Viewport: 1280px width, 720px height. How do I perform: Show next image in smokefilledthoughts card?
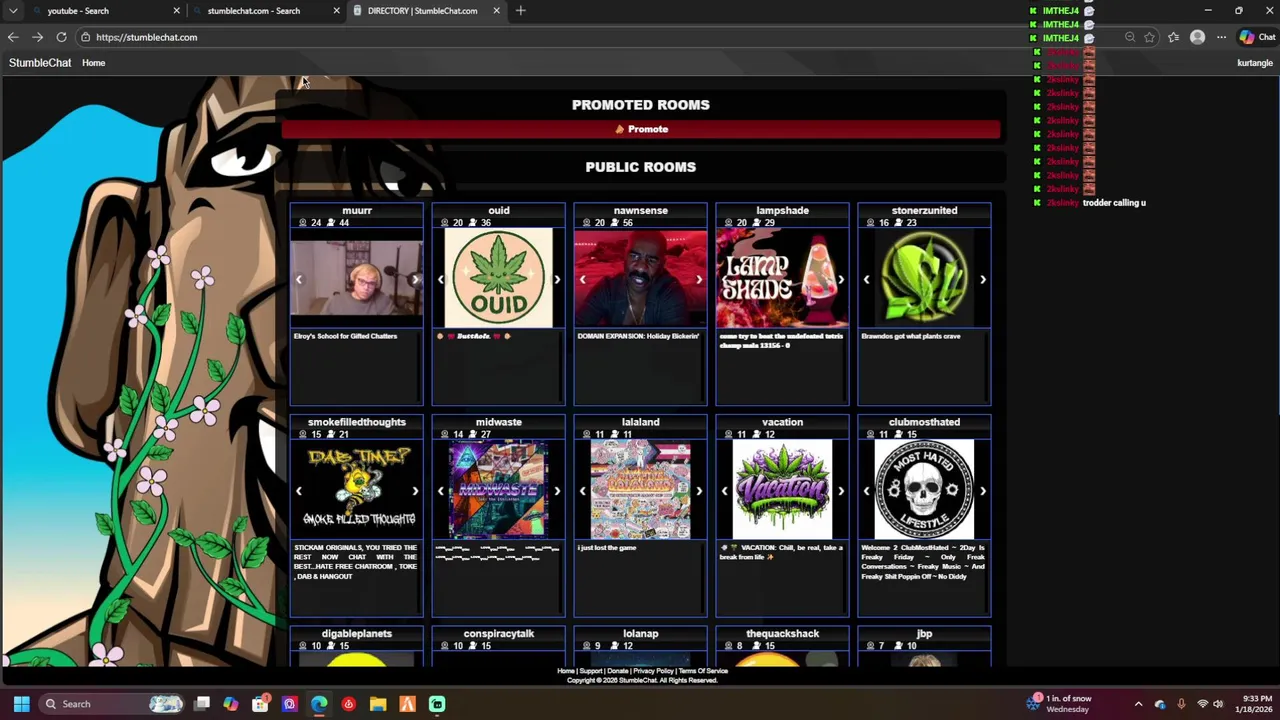(x=415, y=491)
